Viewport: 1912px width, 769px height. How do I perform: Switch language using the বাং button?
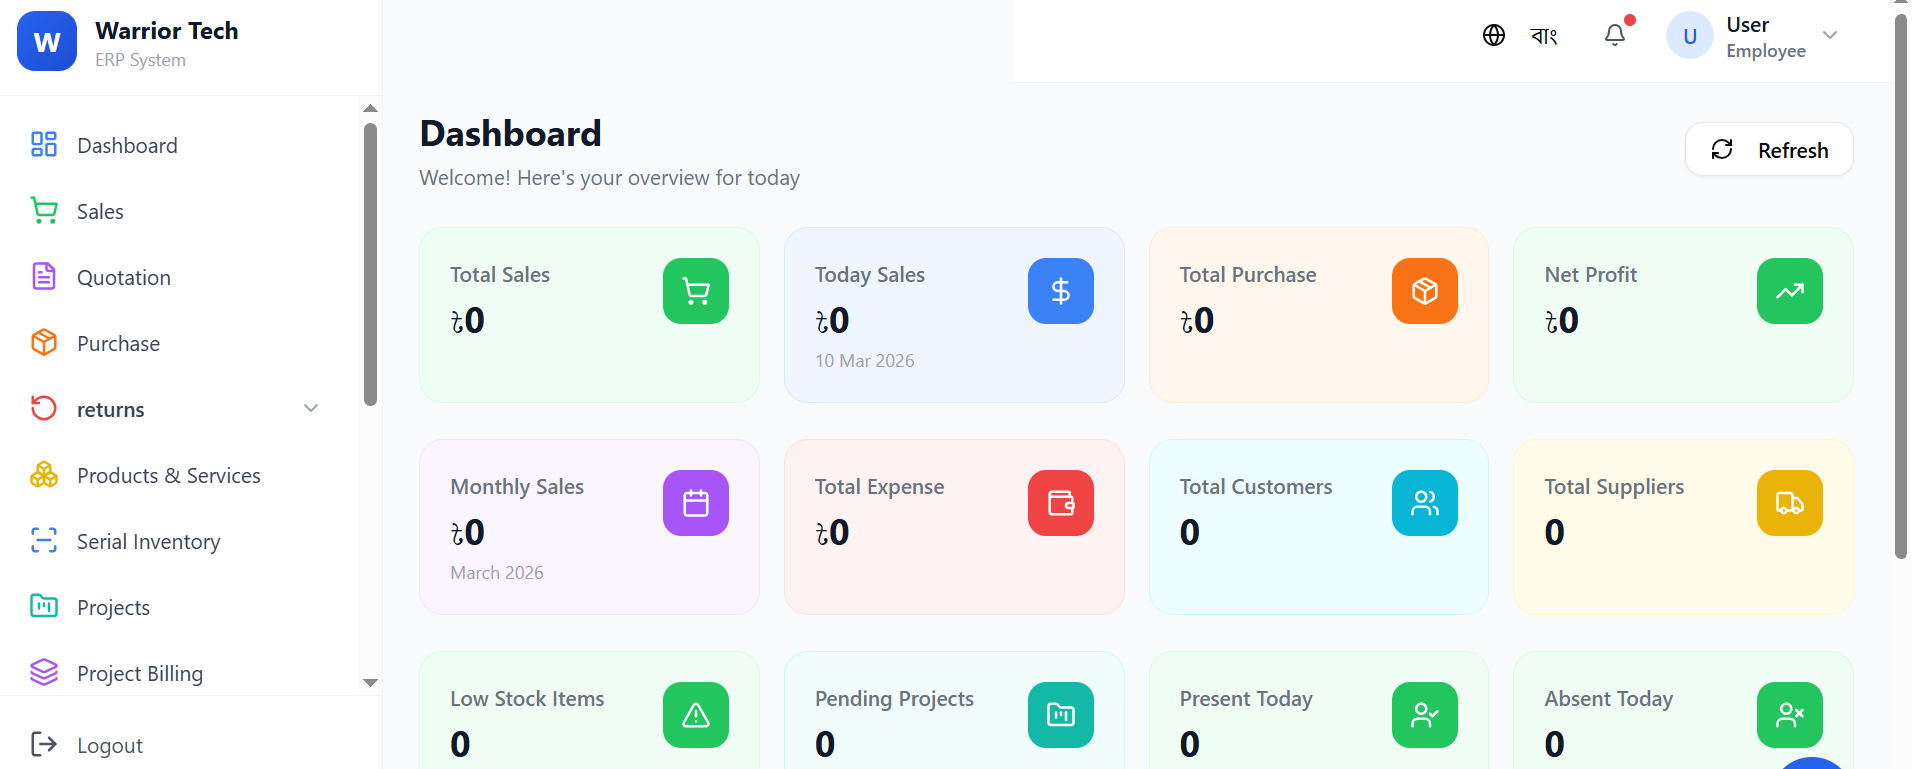tap(1544, 36)
